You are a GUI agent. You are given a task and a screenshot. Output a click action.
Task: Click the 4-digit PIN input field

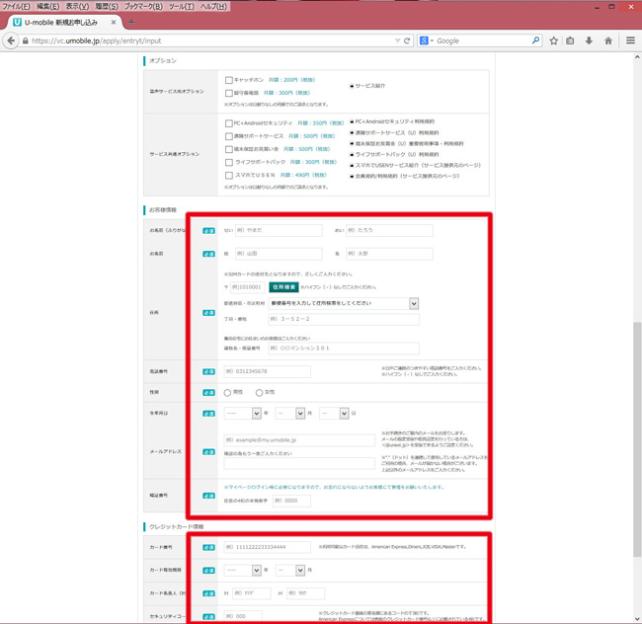pyautogui.click(x=292, y=500)
